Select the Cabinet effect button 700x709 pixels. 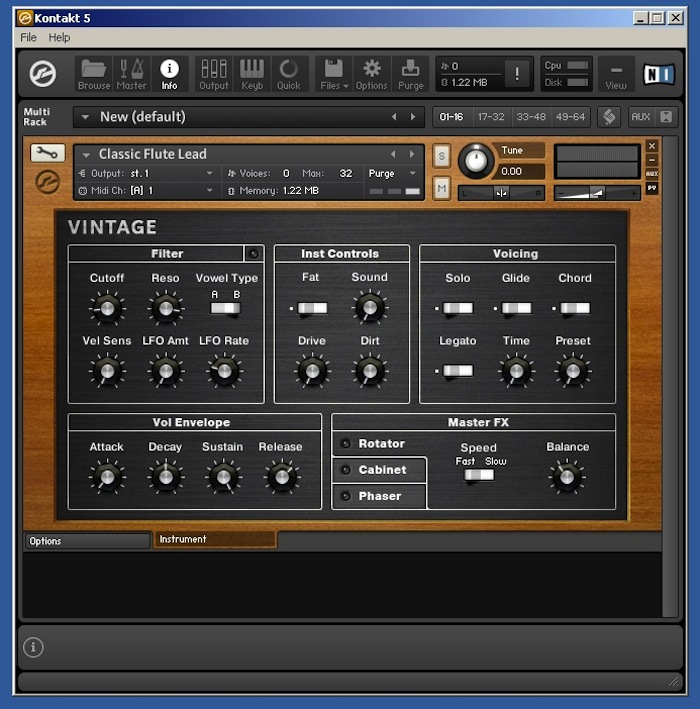tap(381, 470)
